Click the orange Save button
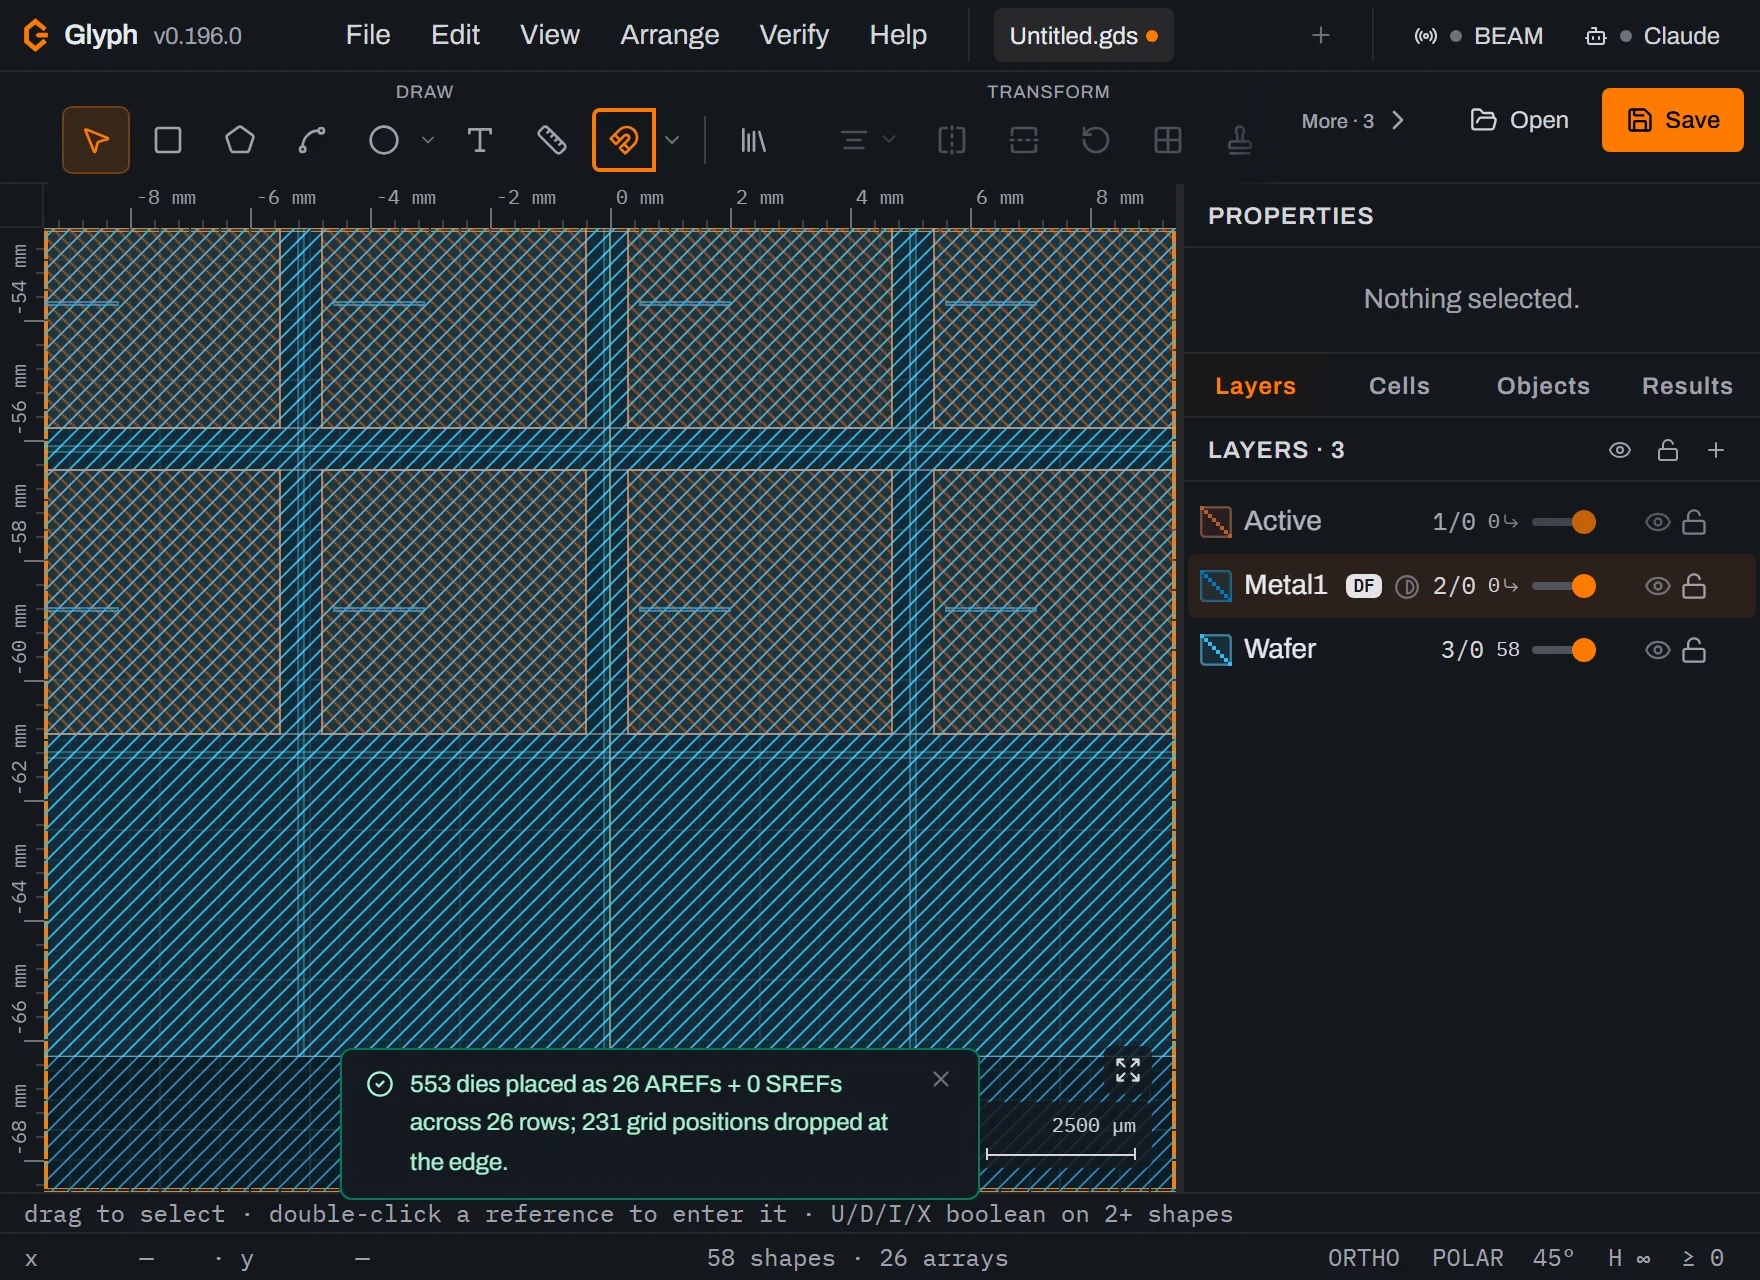1760x1280 pixels. (x=1673, y=120)
